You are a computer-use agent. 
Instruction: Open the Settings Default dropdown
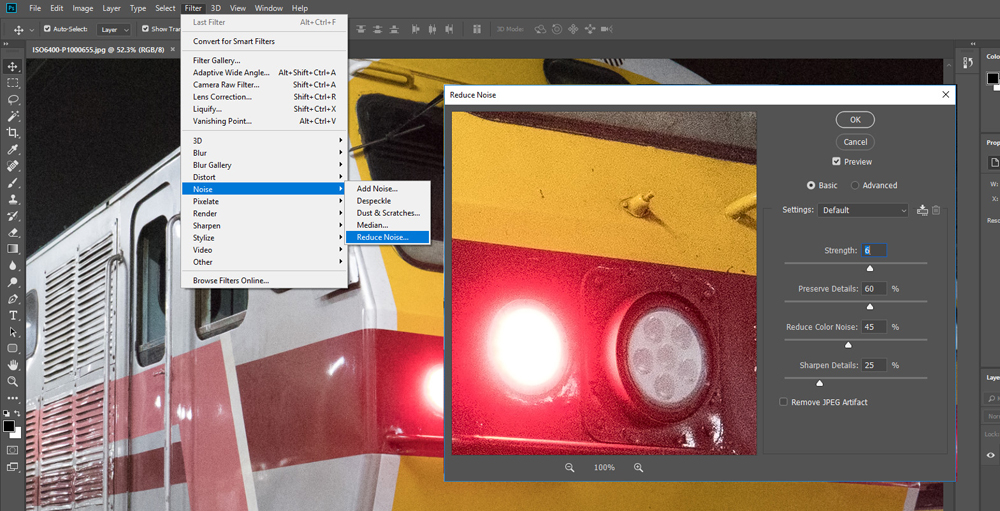coord(863,210)
